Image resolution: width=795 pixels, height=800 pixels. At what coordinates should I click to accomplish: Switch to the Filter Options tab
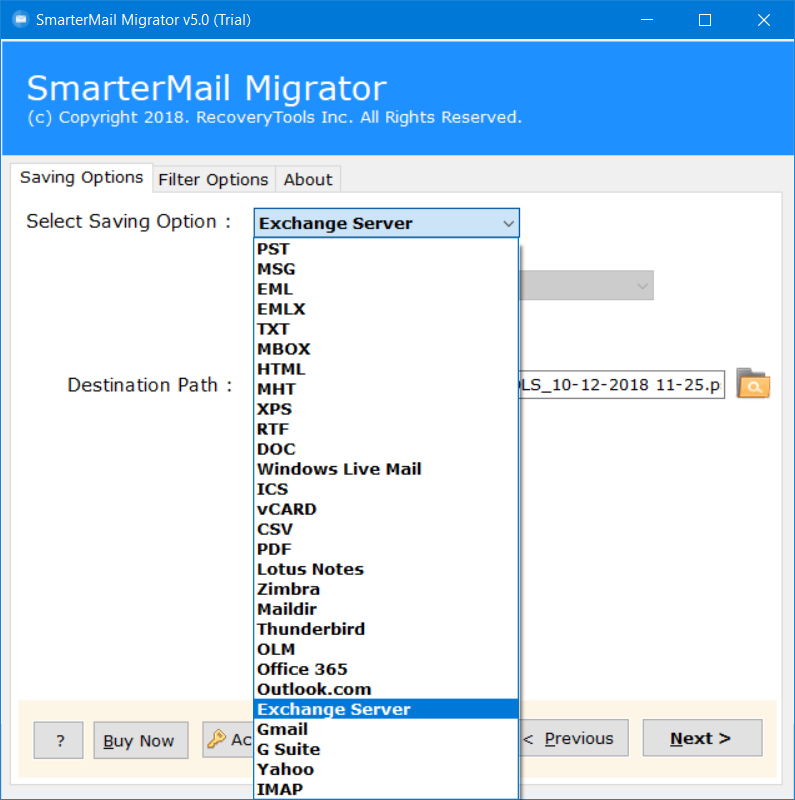[213, 180]
